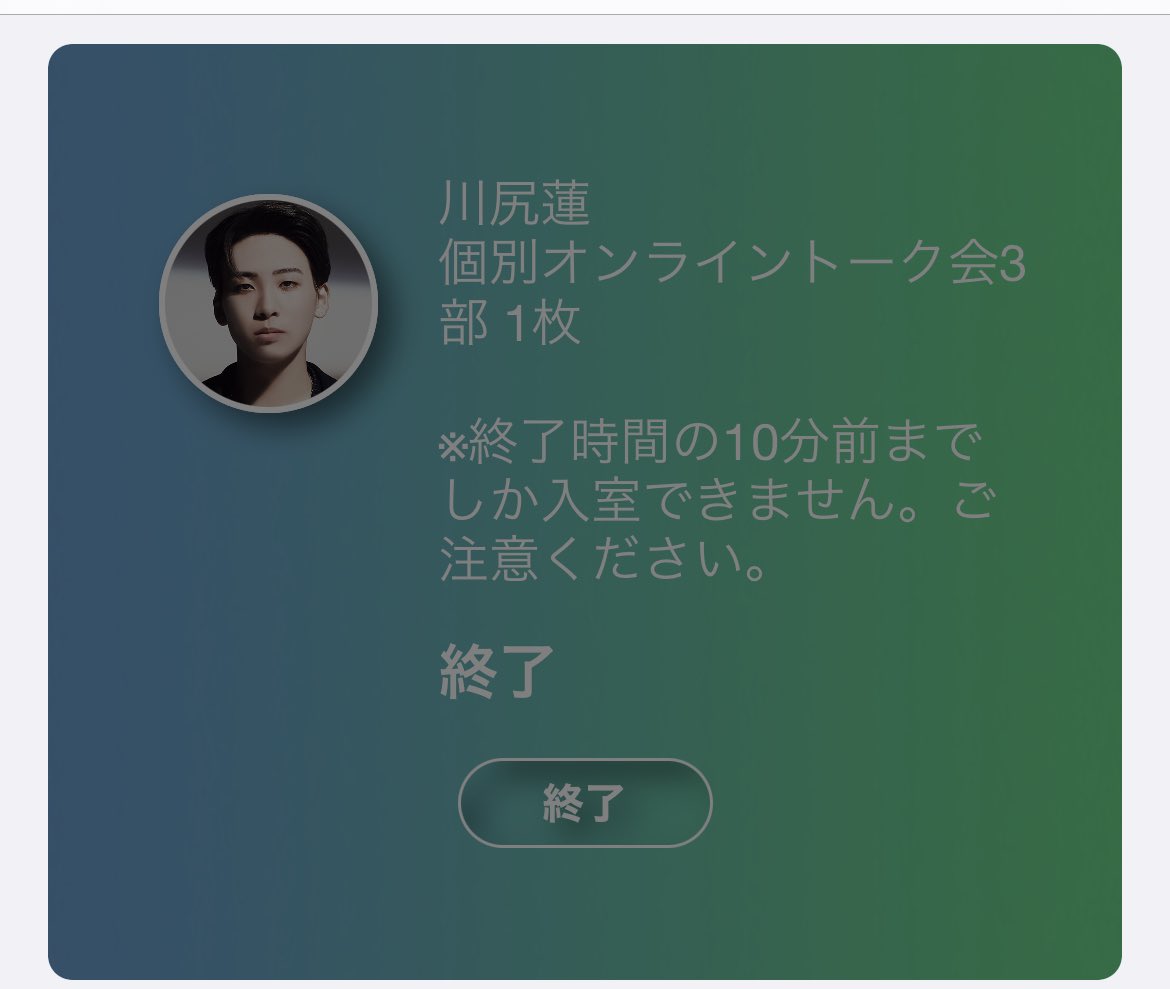Open the circular member profile photo

pos(269,303)
